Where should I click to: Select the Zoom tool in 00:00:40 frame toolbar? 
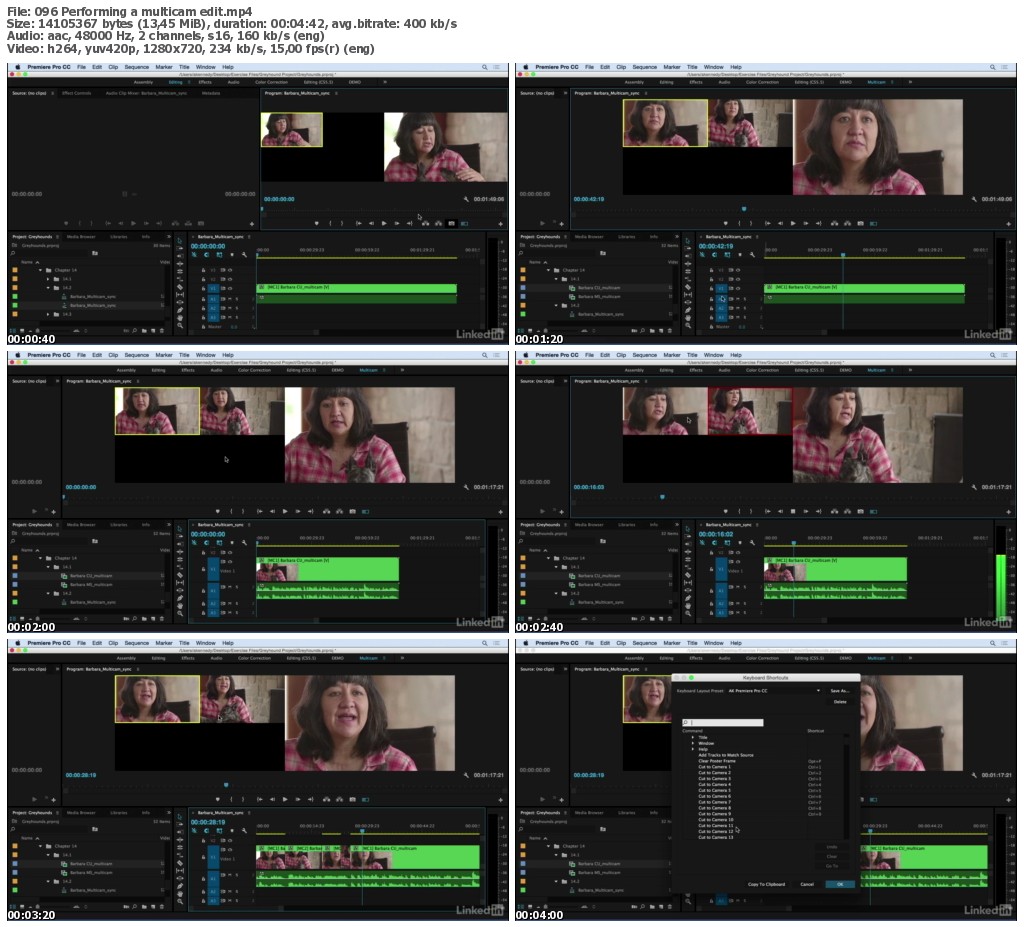point(180,326)
